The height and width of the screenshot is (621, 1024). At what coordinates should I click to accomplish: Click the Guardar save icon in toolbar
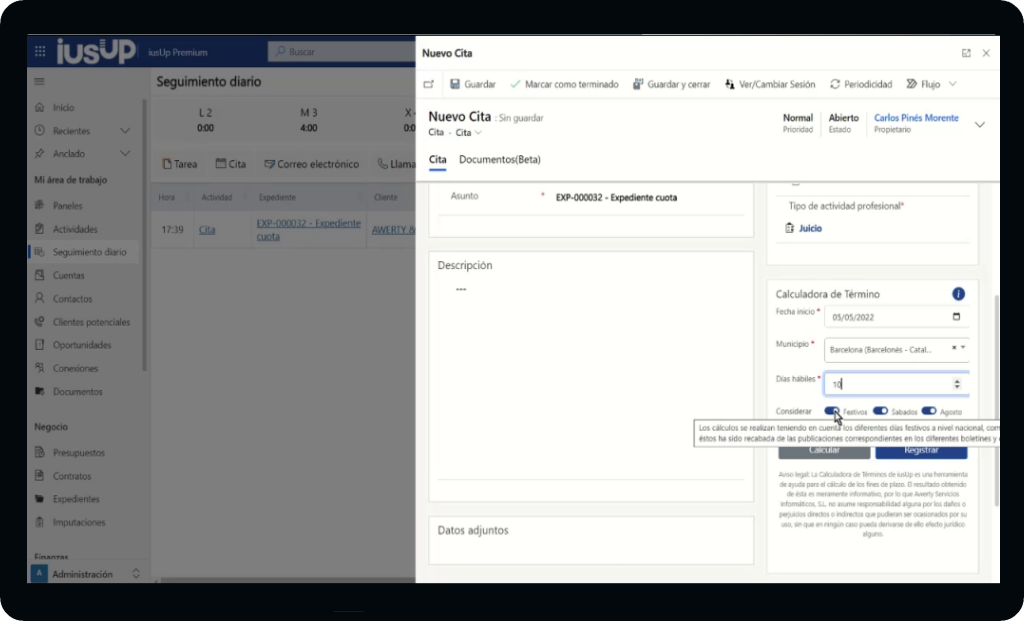pyautogui.click(x=455, y=84)
